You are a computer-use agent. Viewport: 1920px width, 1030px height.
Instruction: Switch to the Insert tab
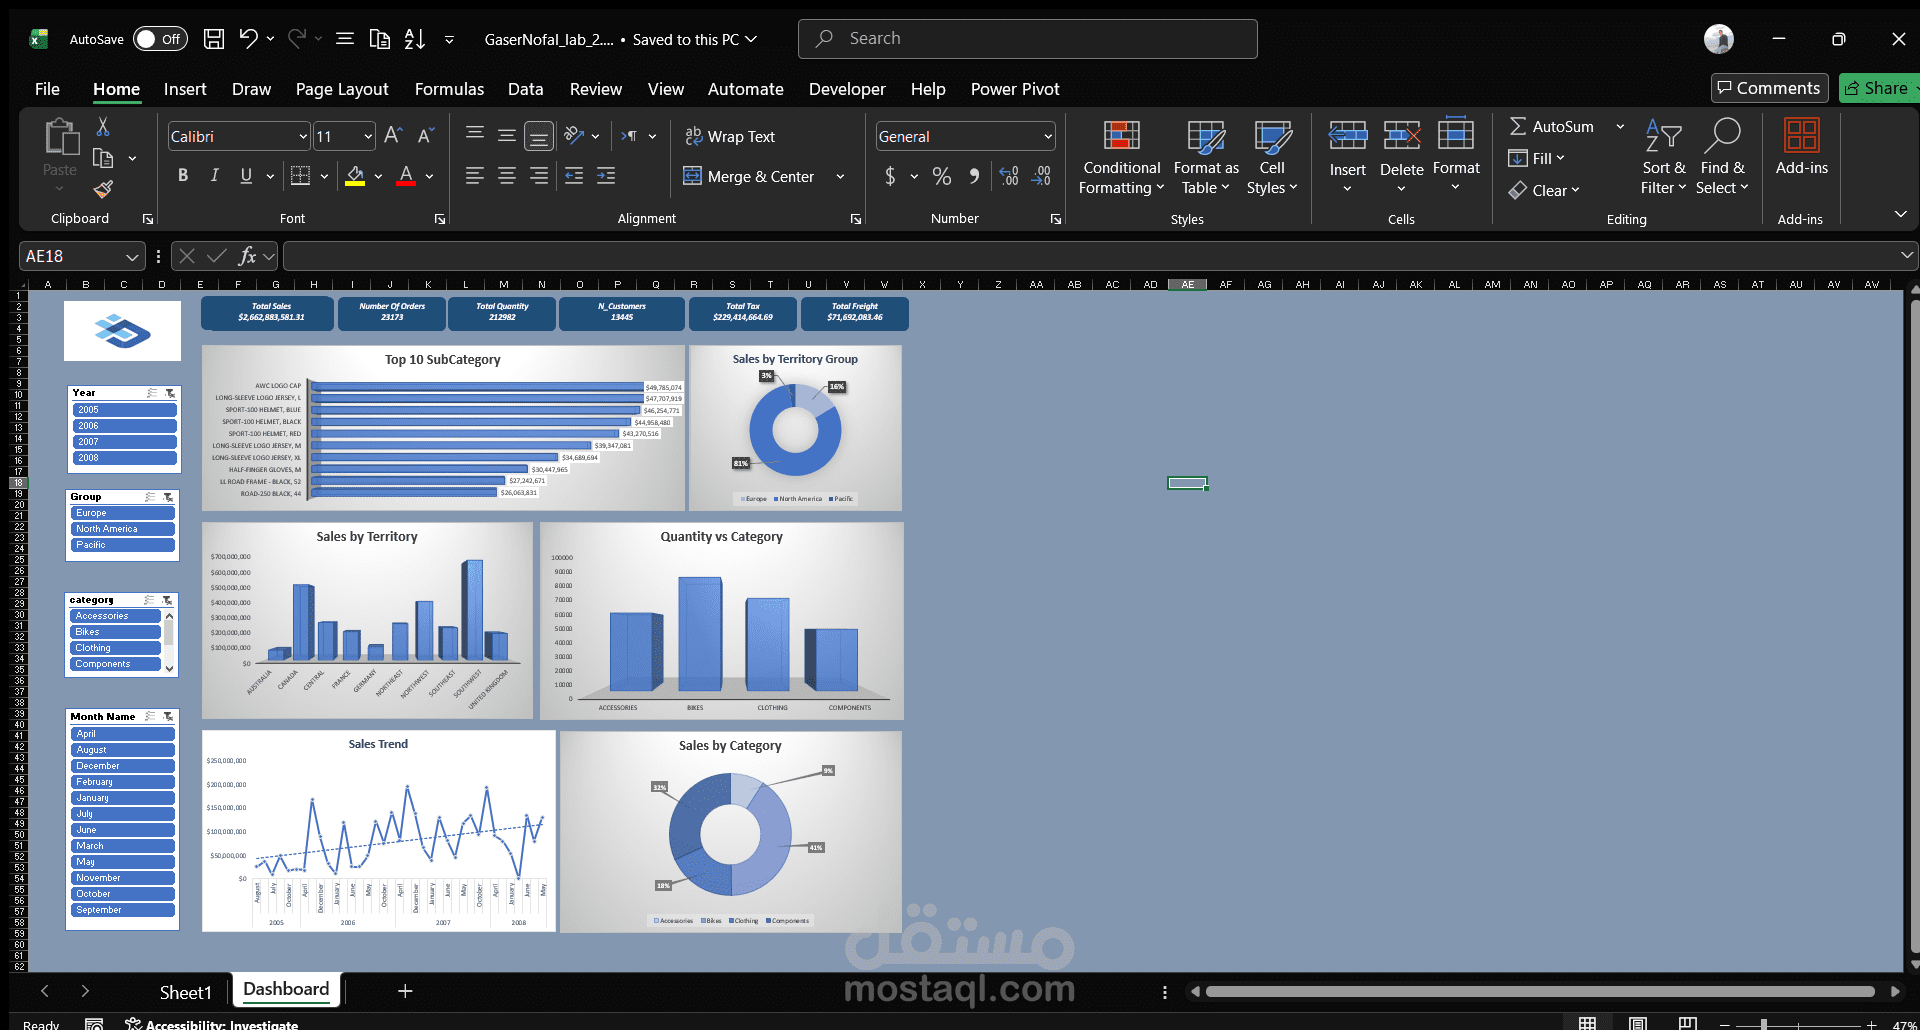coord(185,89)
